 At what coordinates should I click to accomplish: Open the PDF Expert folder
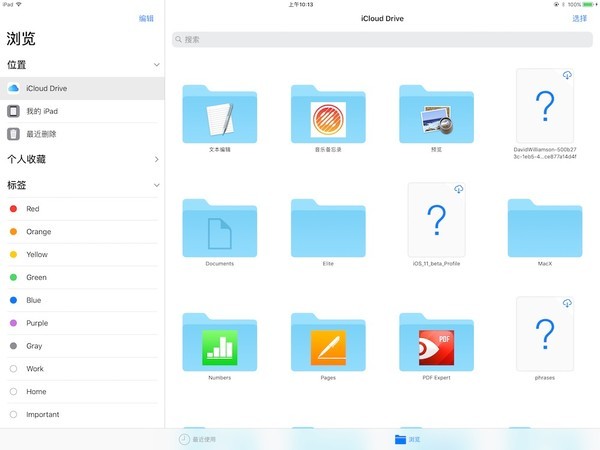point(436,342)
